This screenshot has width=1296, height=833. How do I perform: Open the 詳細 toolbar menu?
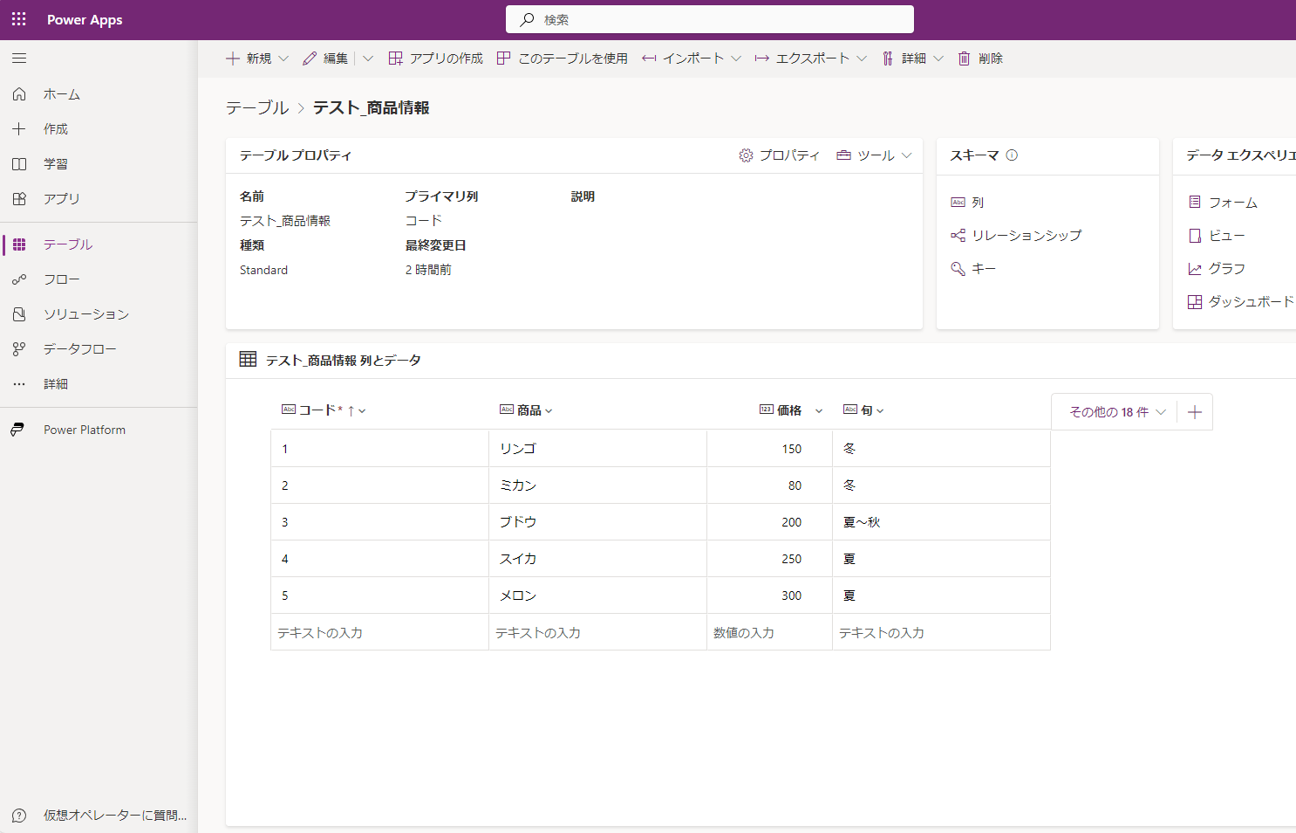pyautogui.click(x=912, y=58)
